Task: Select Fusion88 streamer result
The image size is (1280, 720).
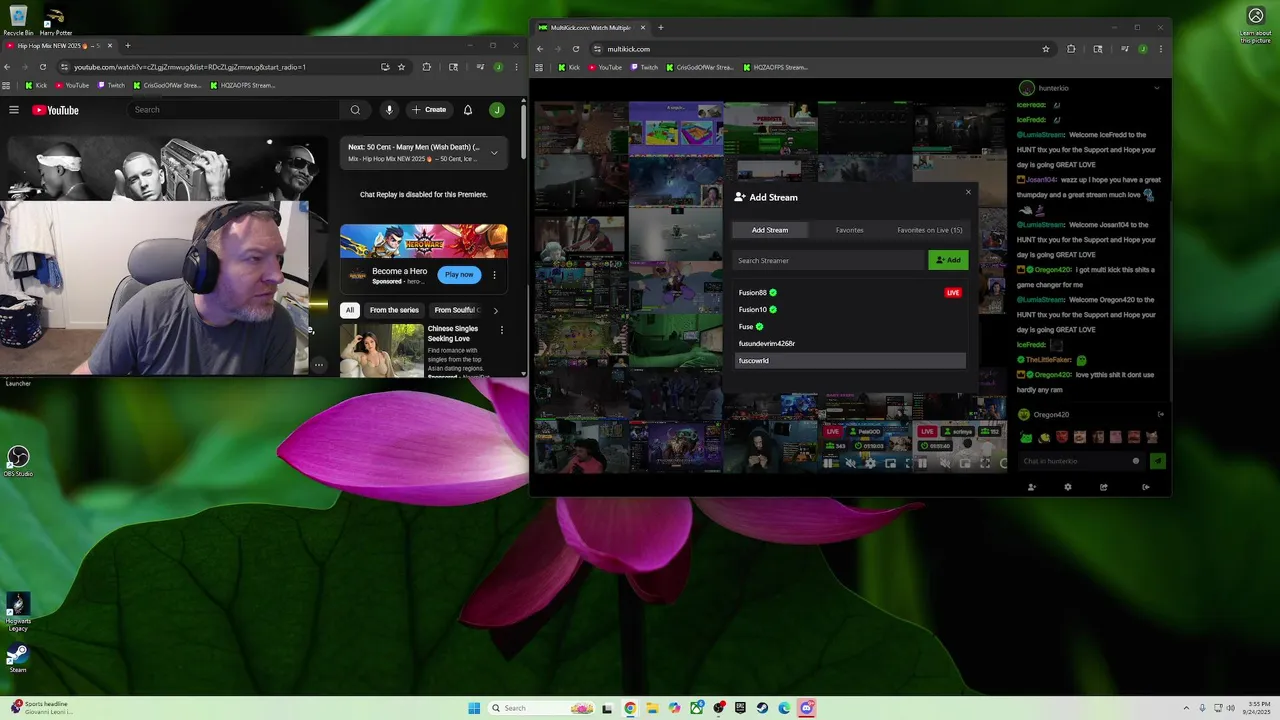Action: coord(850,293)
